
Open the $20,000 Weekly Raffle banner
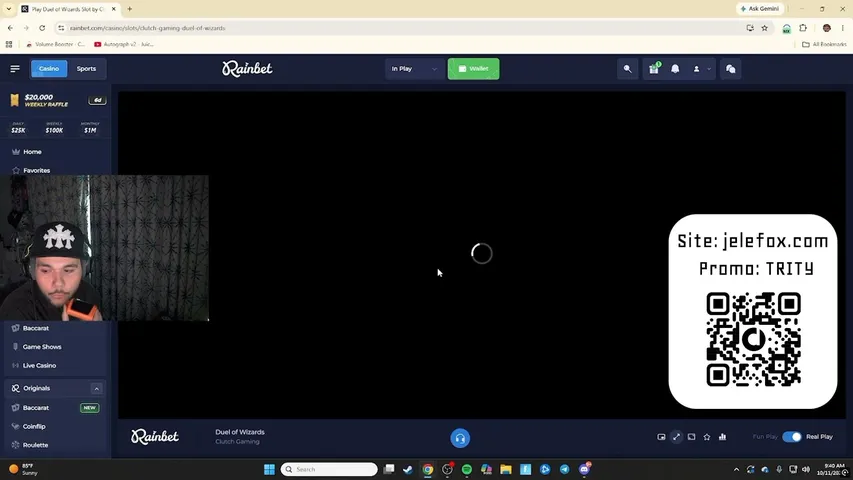55,100
